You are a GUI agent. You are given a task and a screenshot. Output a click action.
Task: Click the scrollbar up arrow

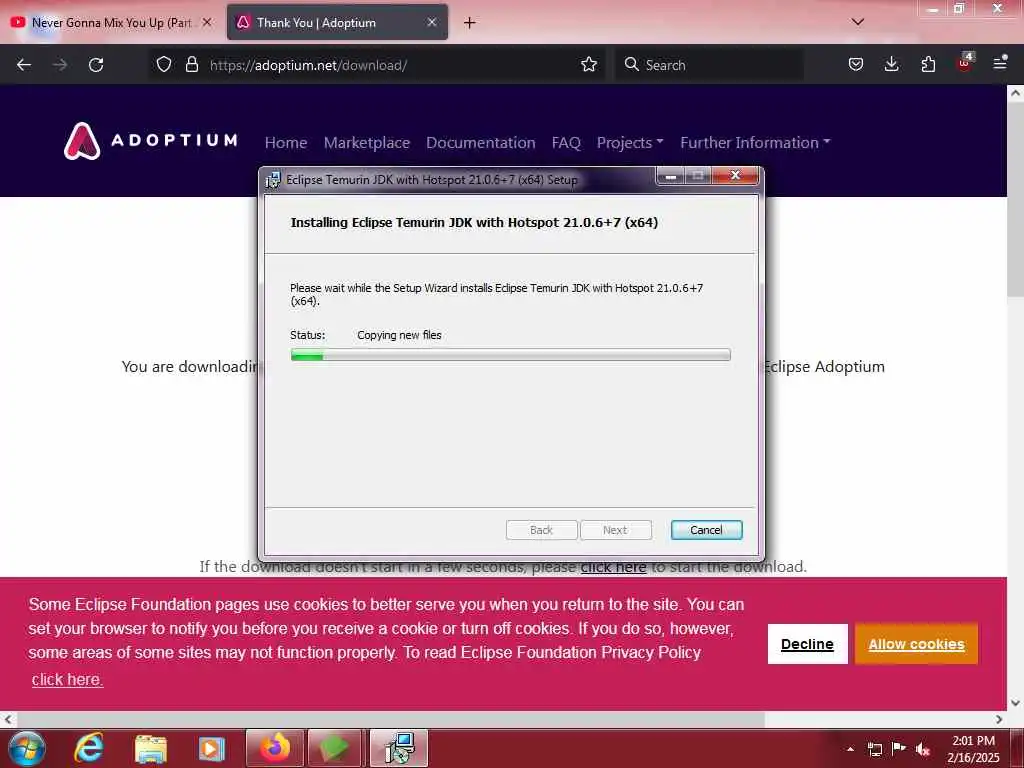1015,93
